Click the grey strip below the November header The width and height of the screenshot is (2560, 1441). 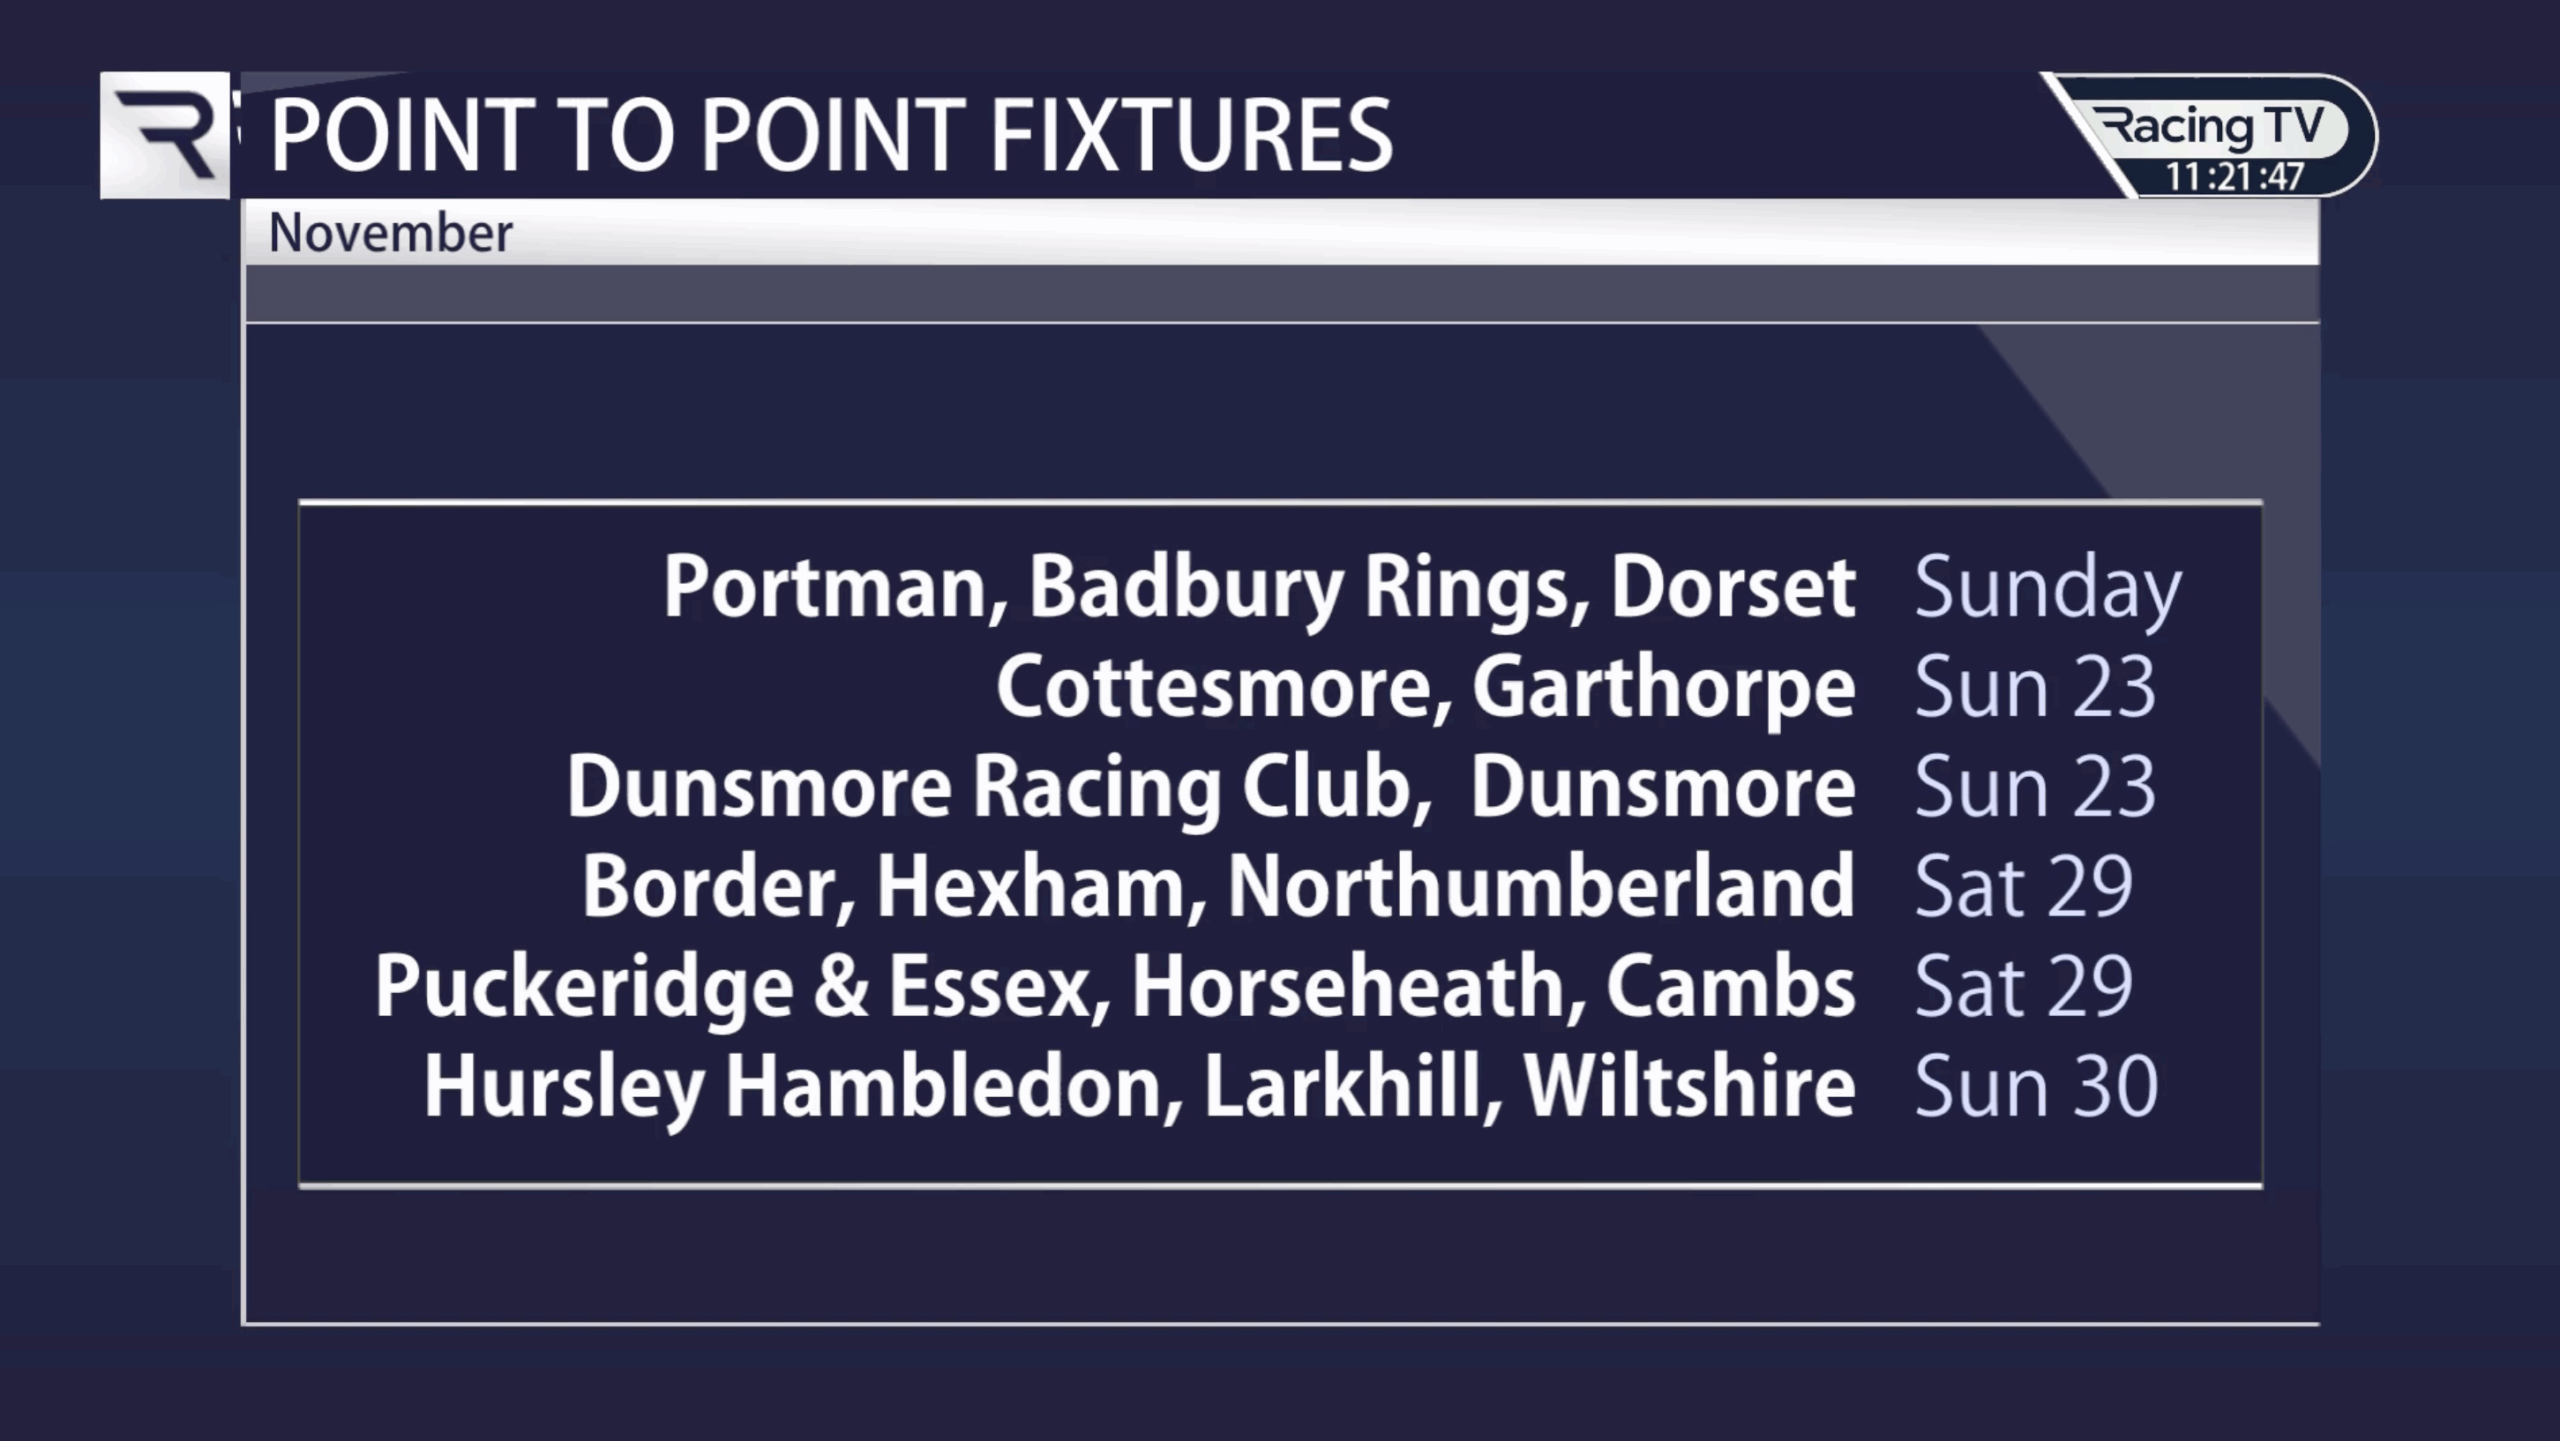pos(1280,294)
